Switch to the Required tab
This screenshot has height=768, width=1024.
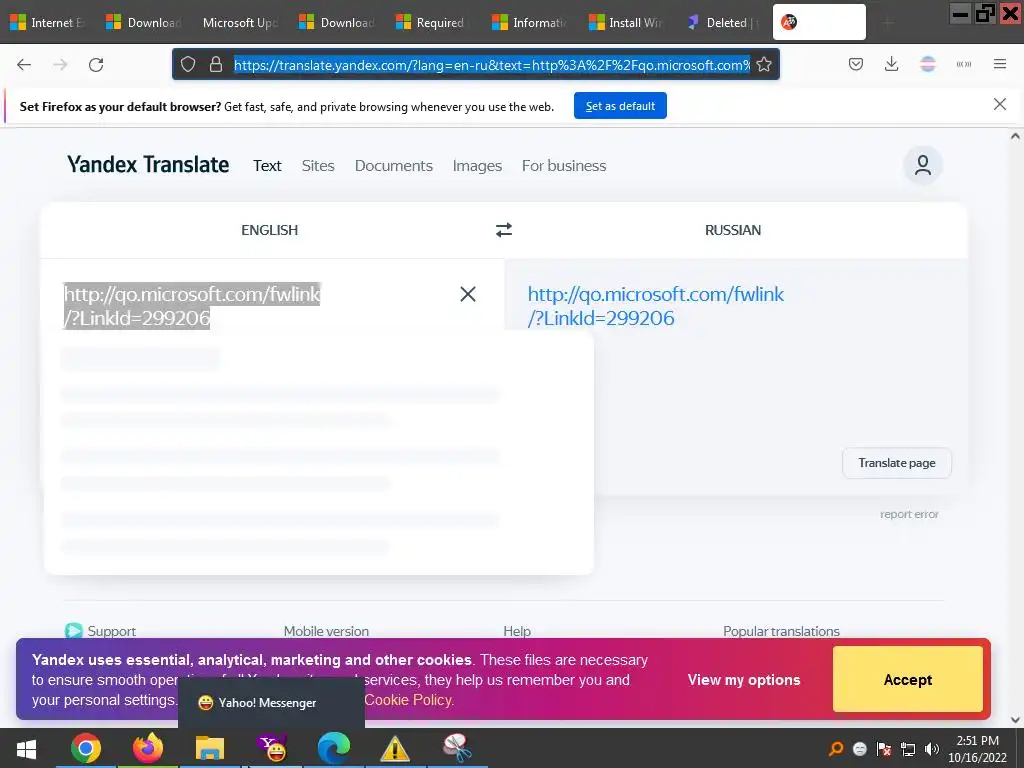click(434, 23)
